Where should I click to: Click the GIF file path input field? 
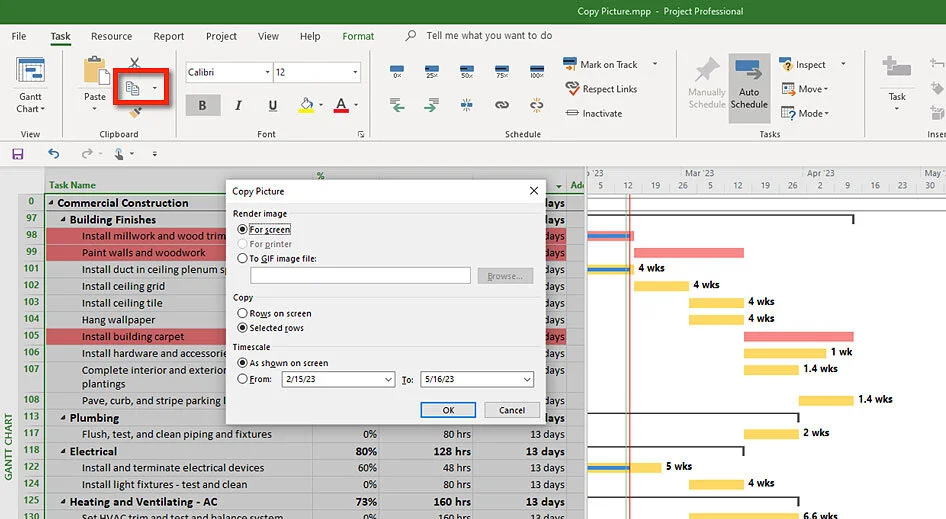tap(360, 276)
